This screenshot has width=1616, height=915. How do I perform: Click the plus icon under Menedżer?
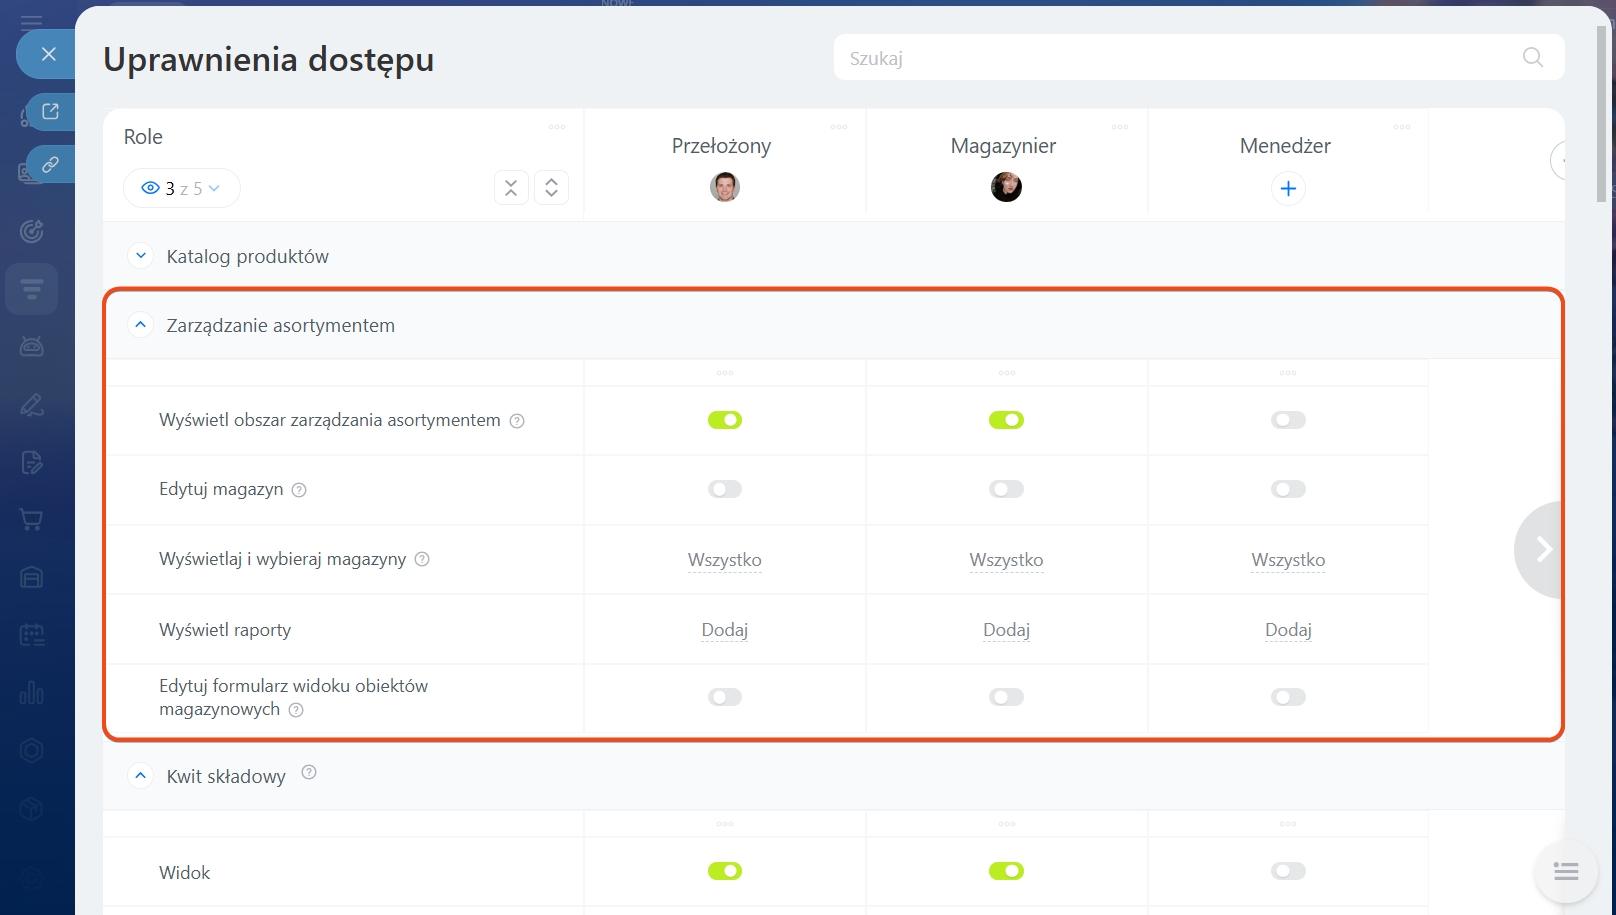point(1288,188)
